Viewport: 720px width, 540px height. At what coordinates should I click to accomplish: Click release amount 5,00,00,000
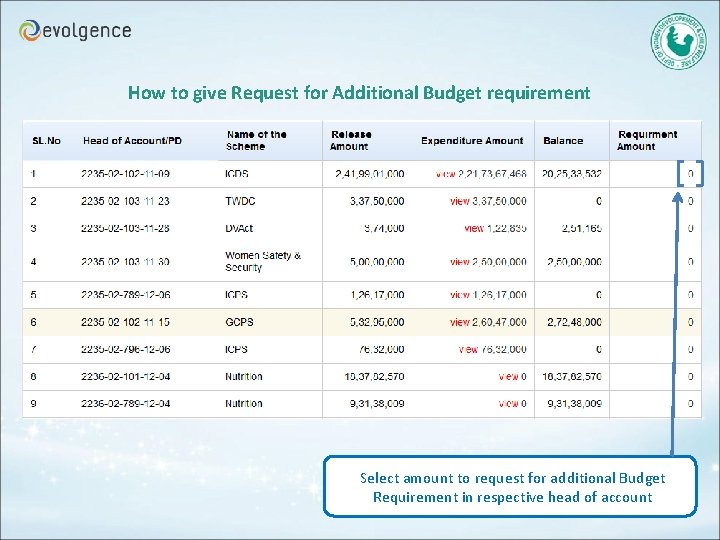click(x=377, y=262)
